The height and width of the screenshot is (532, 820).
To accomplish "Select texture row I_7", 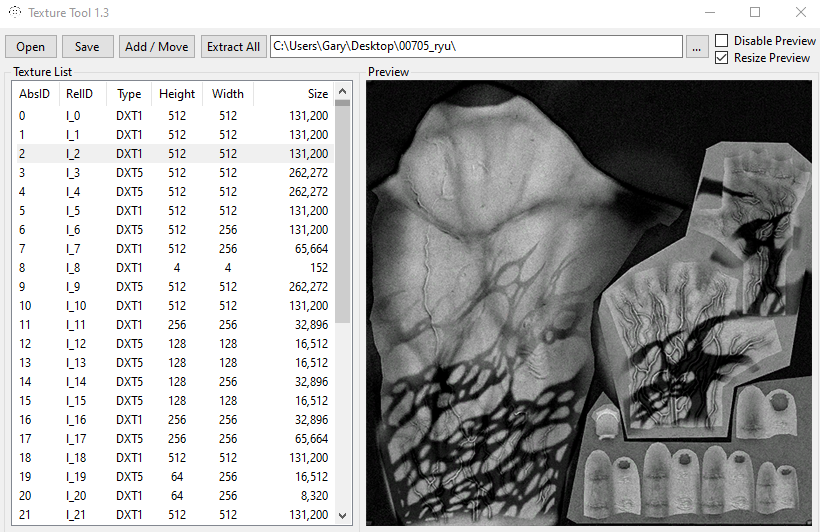I will pos(175,248).
